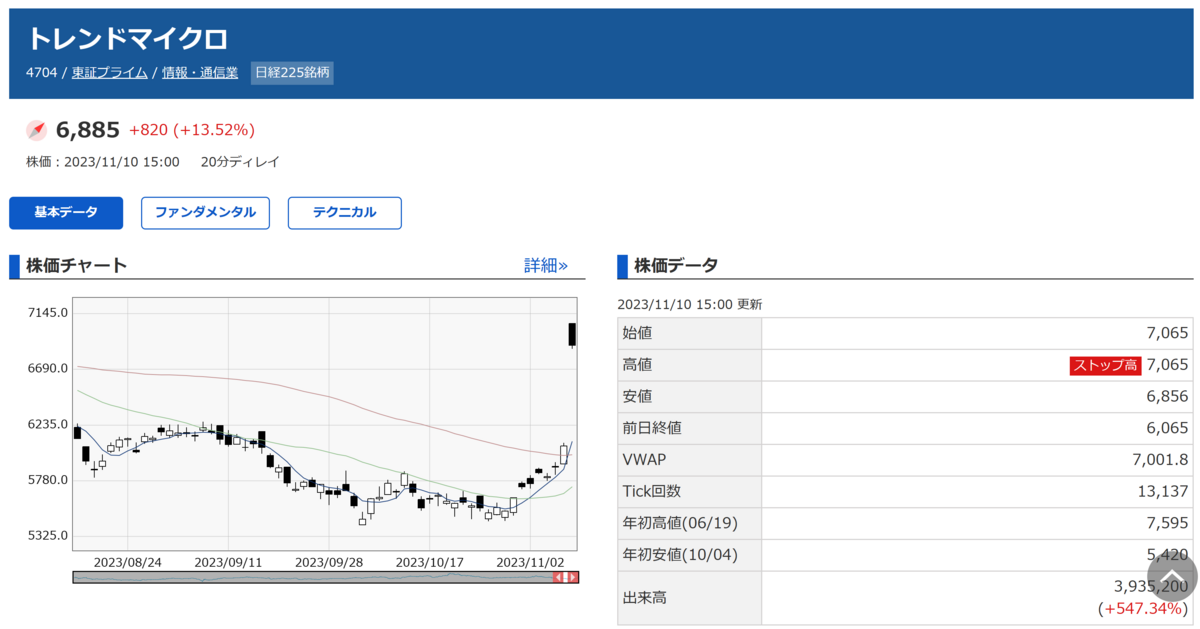Click the 株価データ section heading

(676, 266)
